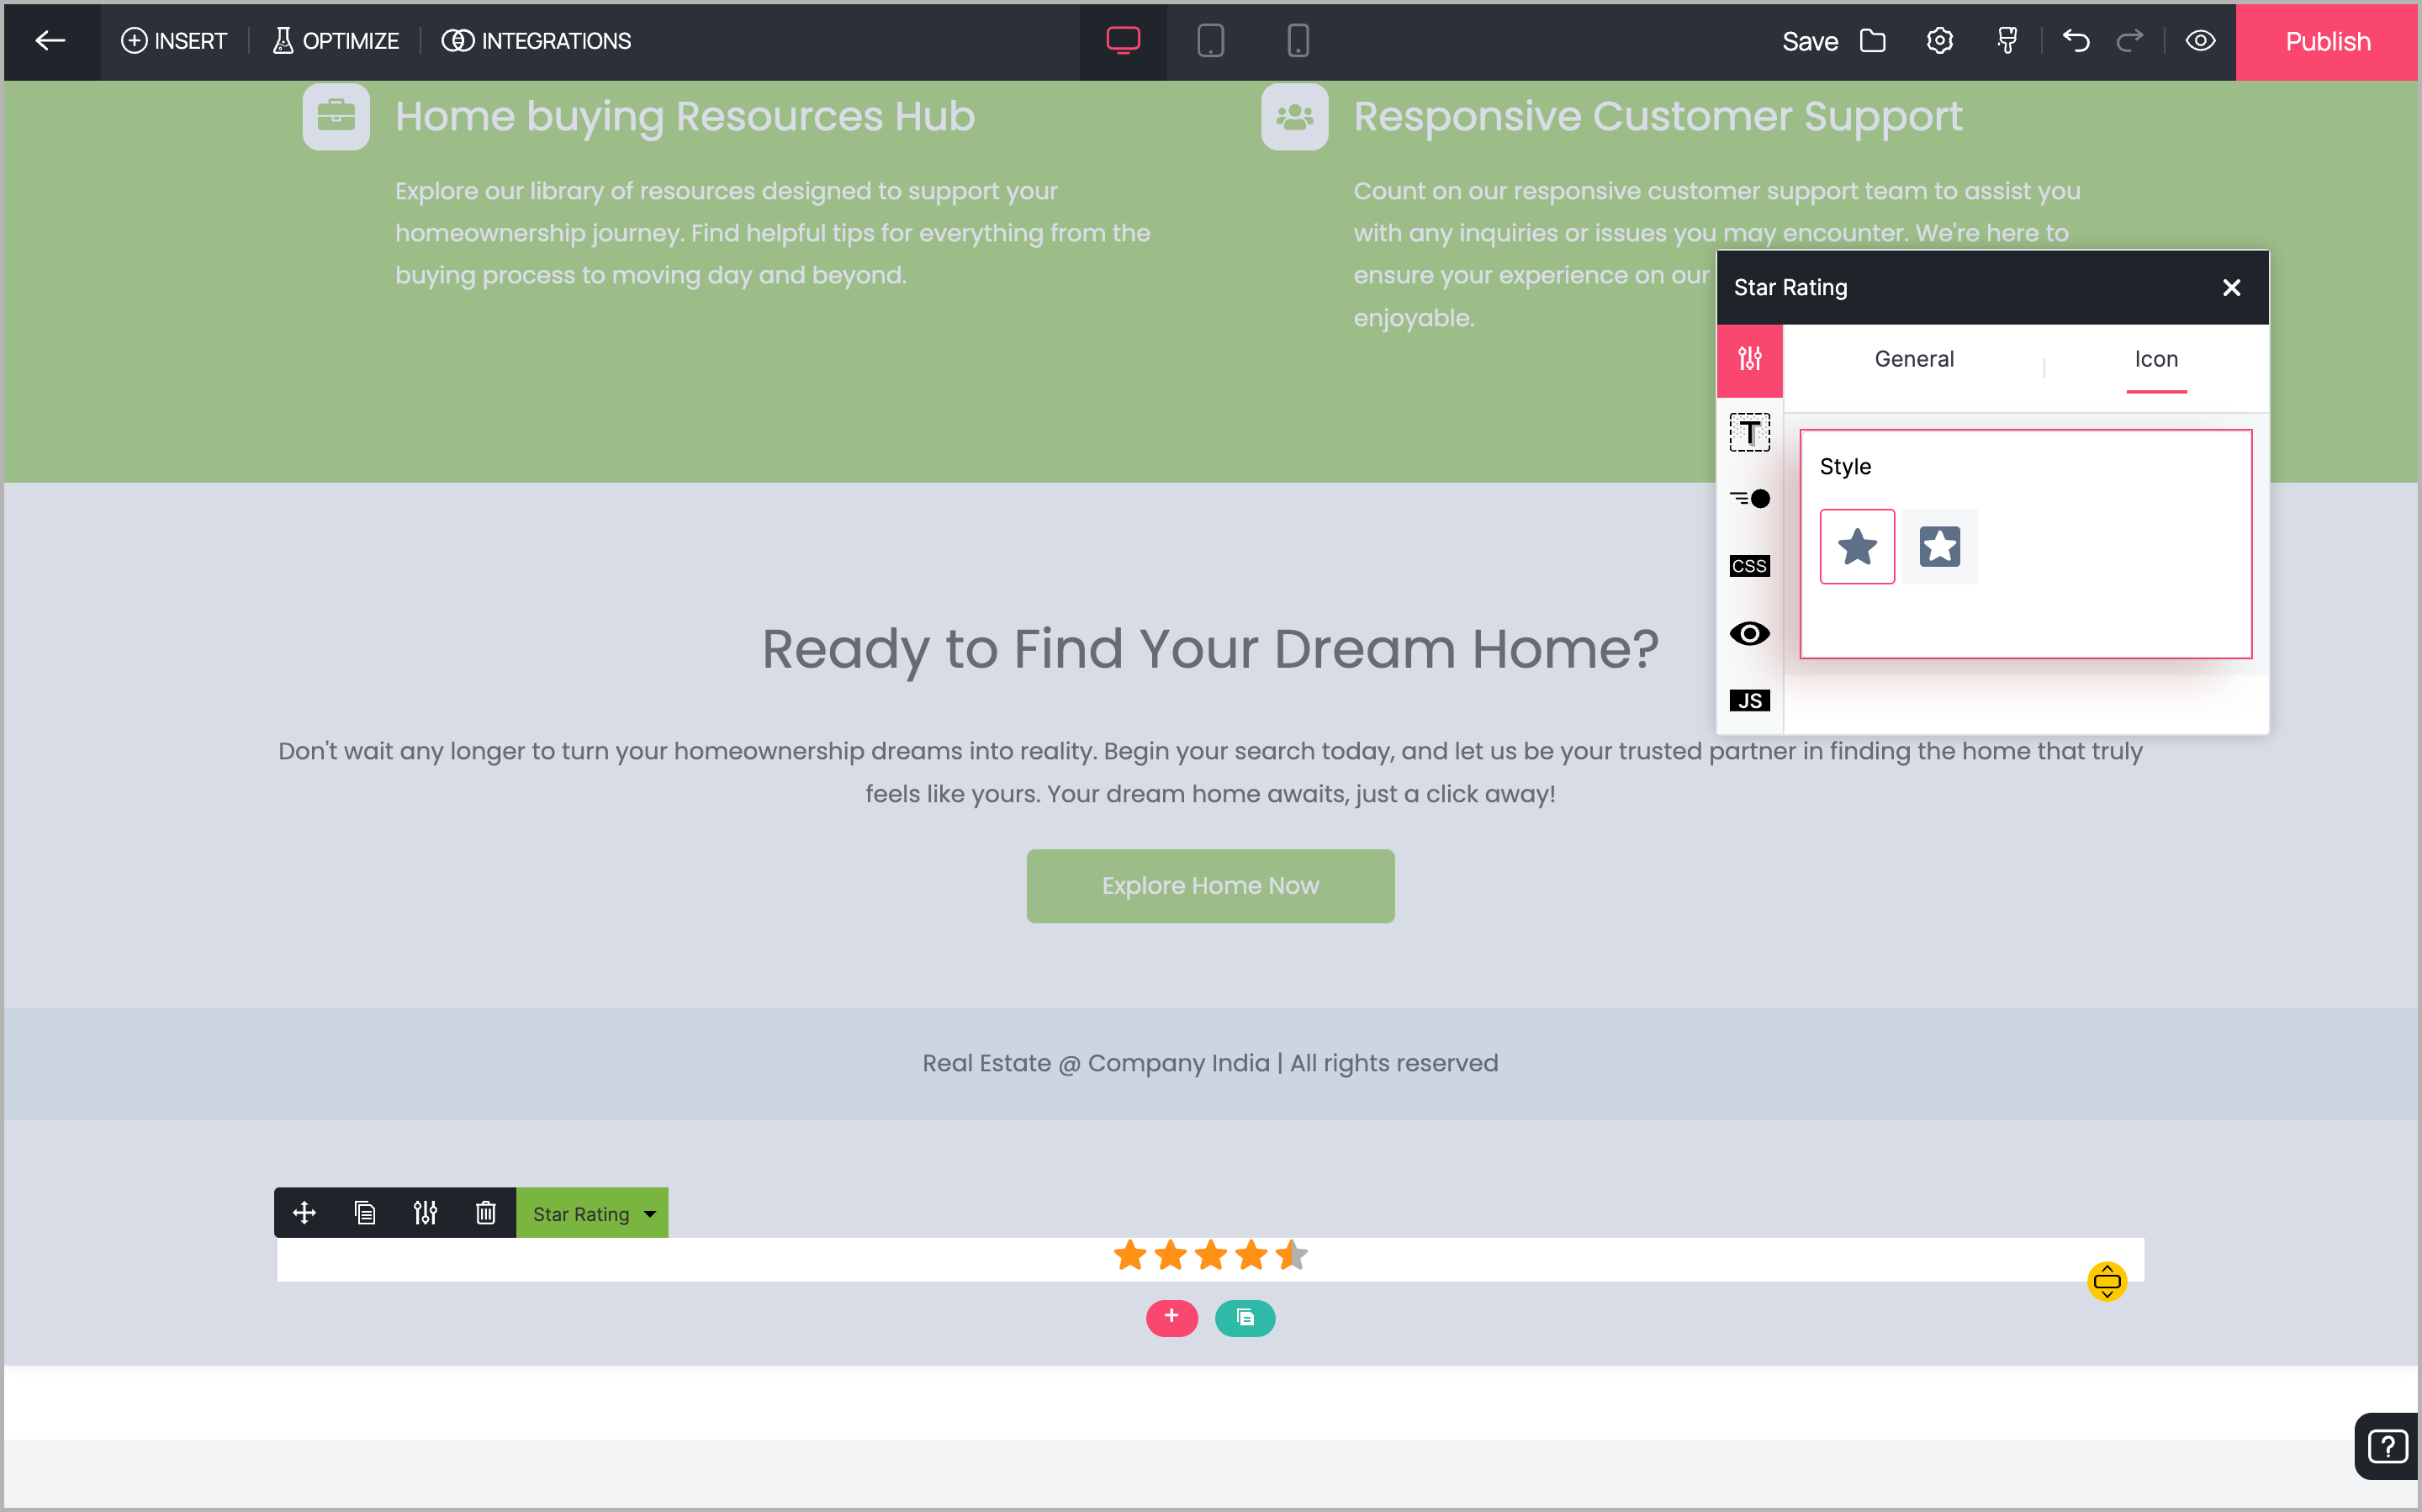Open page settings gear icon
Screen dimensions: 2422x1512
[1939, 41]
